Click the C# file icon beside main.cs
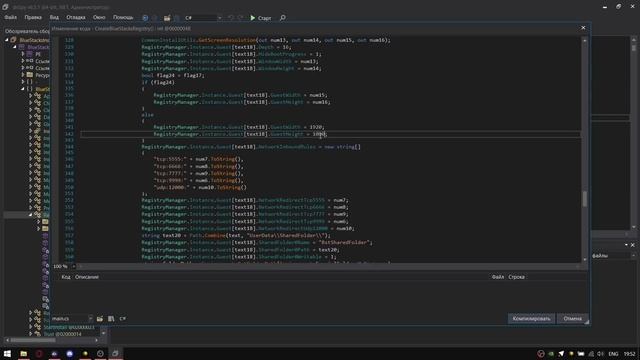 [122, 319]
